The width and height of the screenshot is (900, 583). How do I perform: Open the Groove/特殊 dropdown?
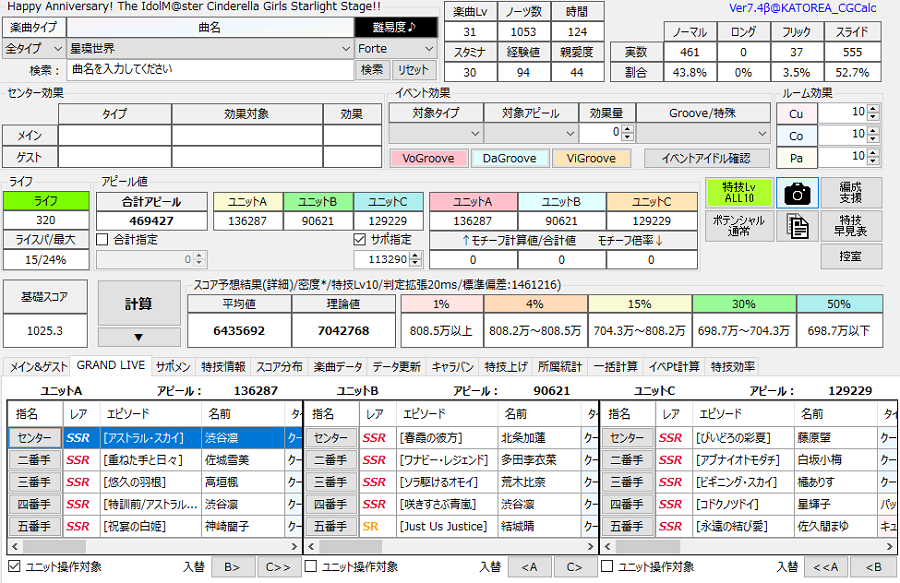[x=703, y=133]
